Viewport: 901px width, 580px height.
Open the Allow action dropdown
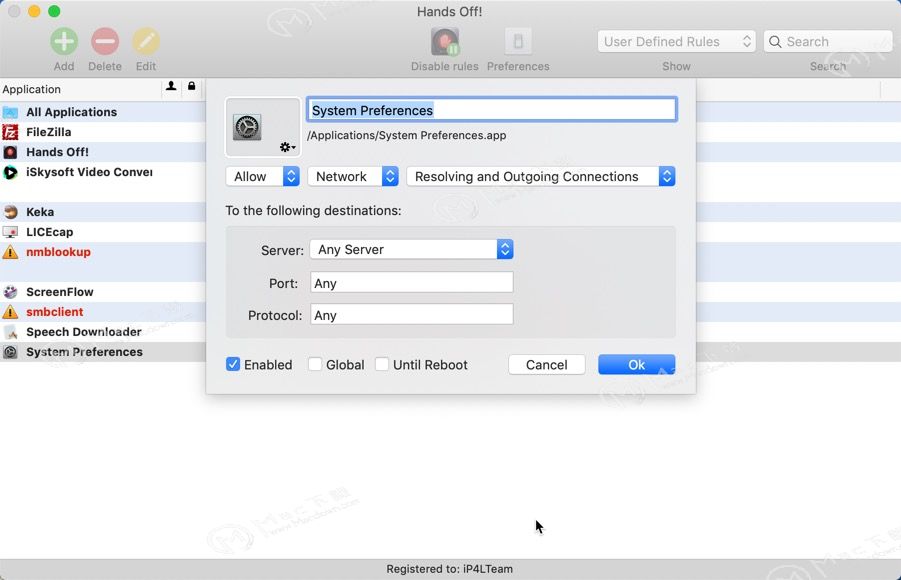pos(263,176)
